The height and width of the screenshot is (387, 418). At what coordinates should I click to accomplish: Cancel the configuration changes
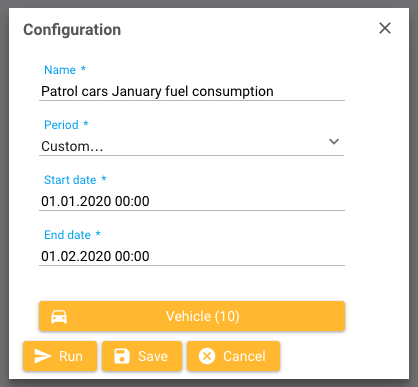coord(233,356)
